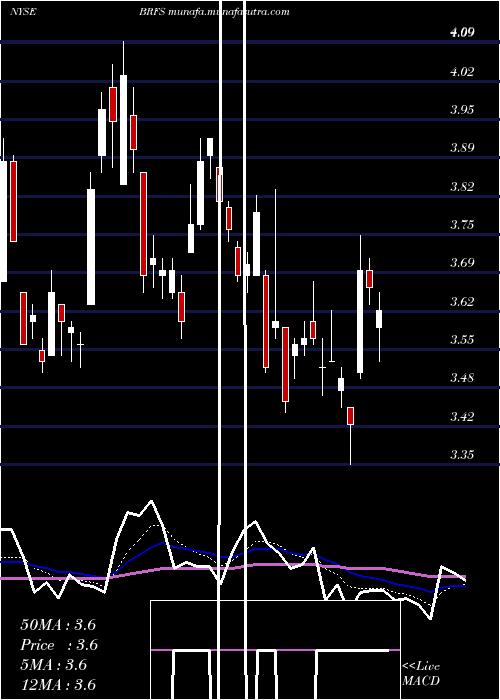The image size is (500, 700).
Task: Click the 3.35 price axis label
Action: [x=462, y=455]
